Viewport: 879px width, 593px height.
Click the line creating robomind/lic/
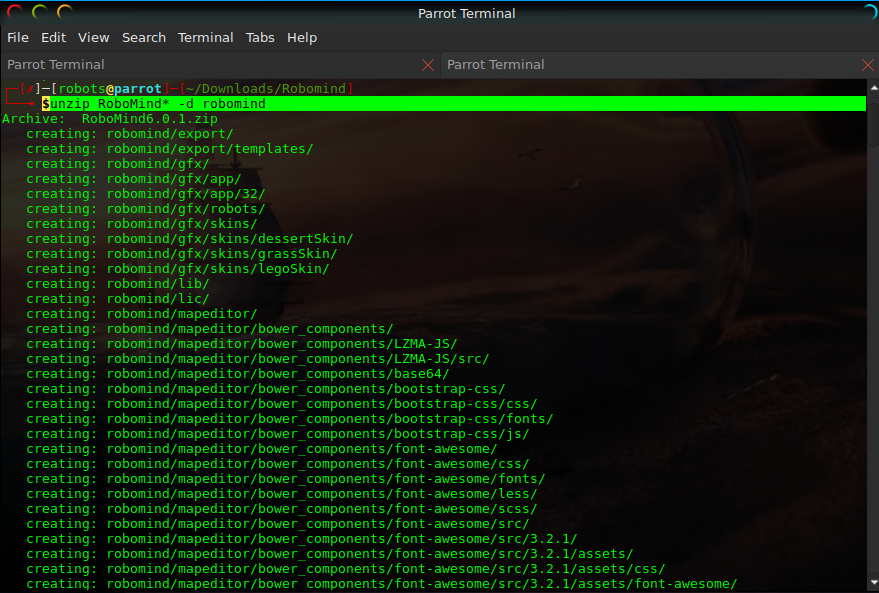click(118, 299)
